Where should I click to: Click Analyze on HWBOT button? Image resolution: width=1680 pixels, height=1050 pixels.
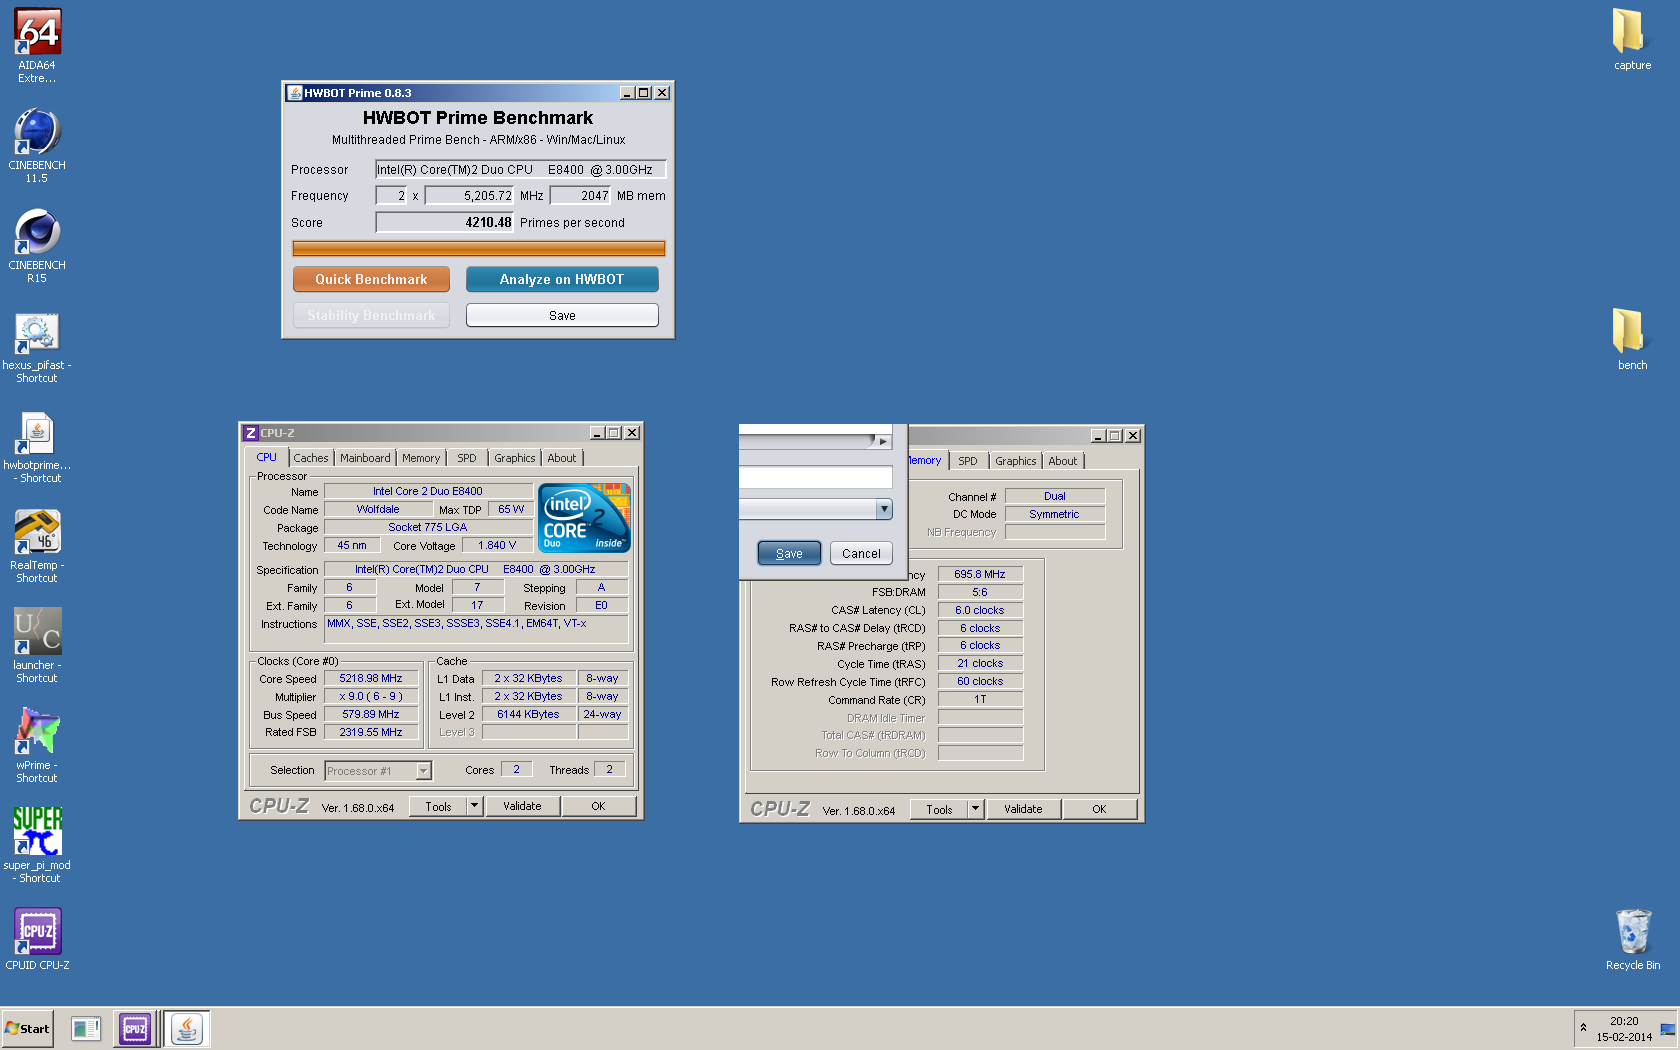[562, 279]
